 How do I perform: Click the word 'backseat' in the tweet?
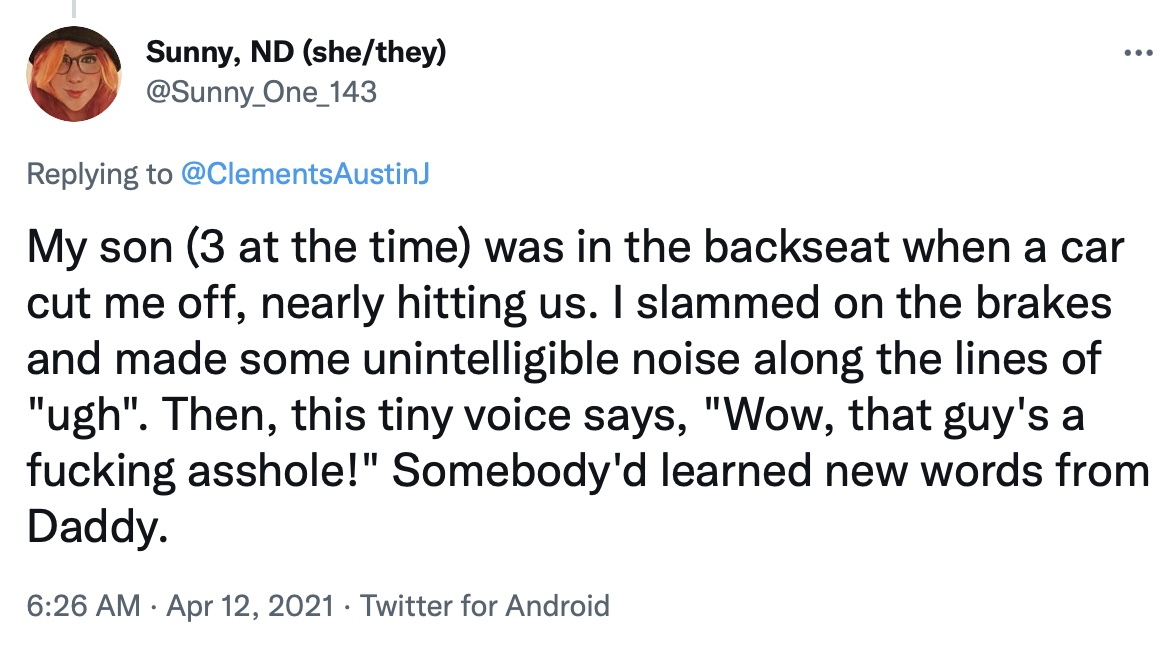[x=796, y=248]
